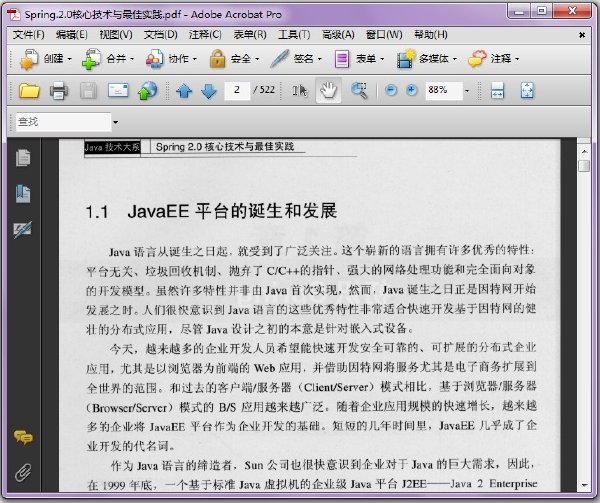Open the 文档(D) menu

click(x=161, y=35)
